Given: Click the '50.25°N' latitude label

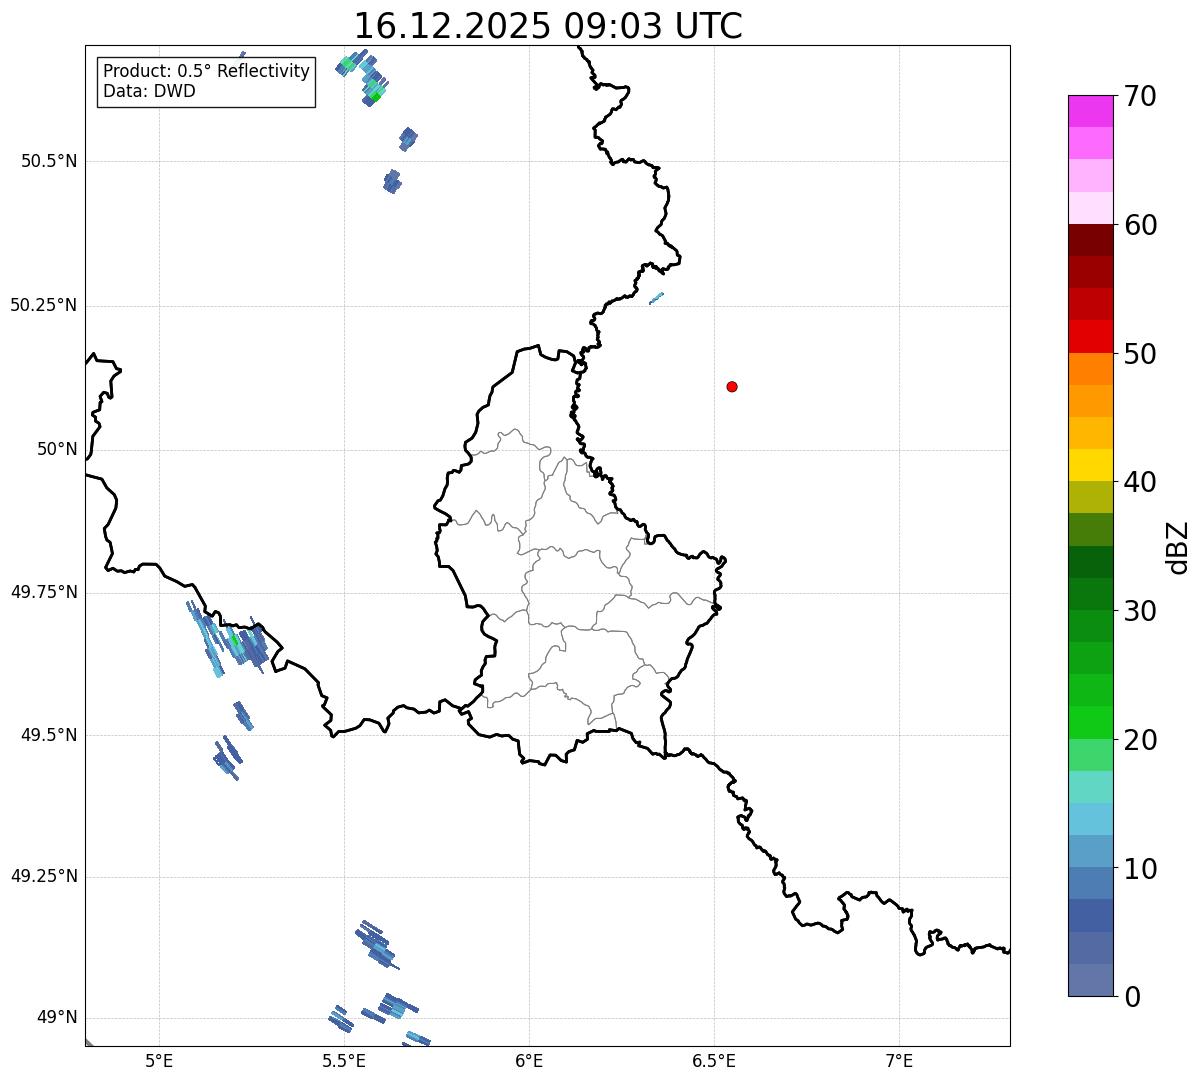Looking at the screenshot, I should (x=44, y=305).
